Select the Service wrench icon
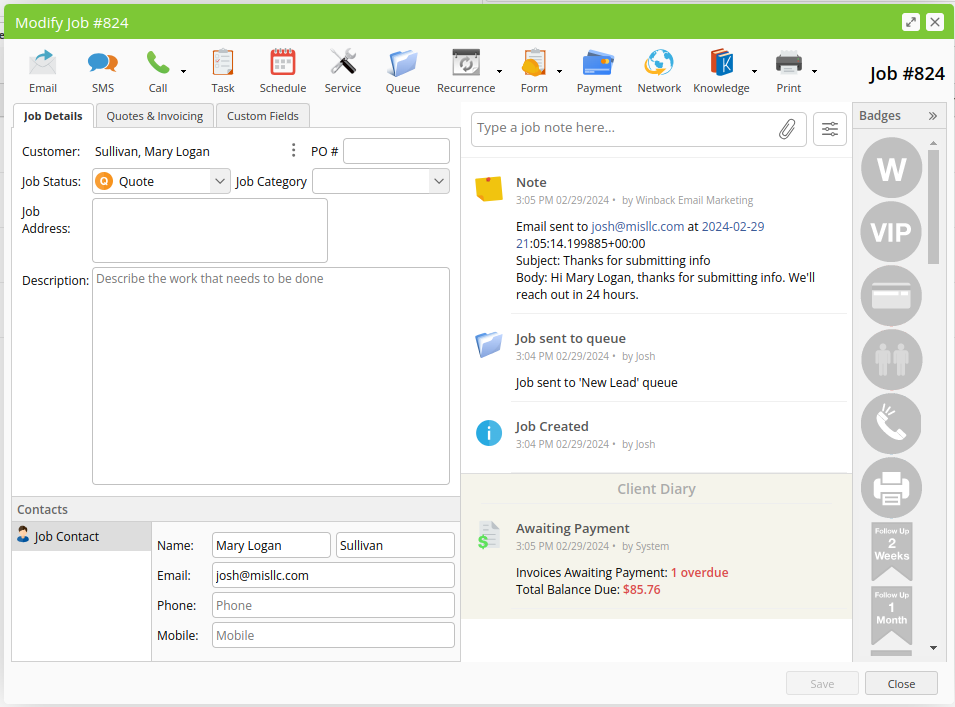 click(x=343, y=69)
